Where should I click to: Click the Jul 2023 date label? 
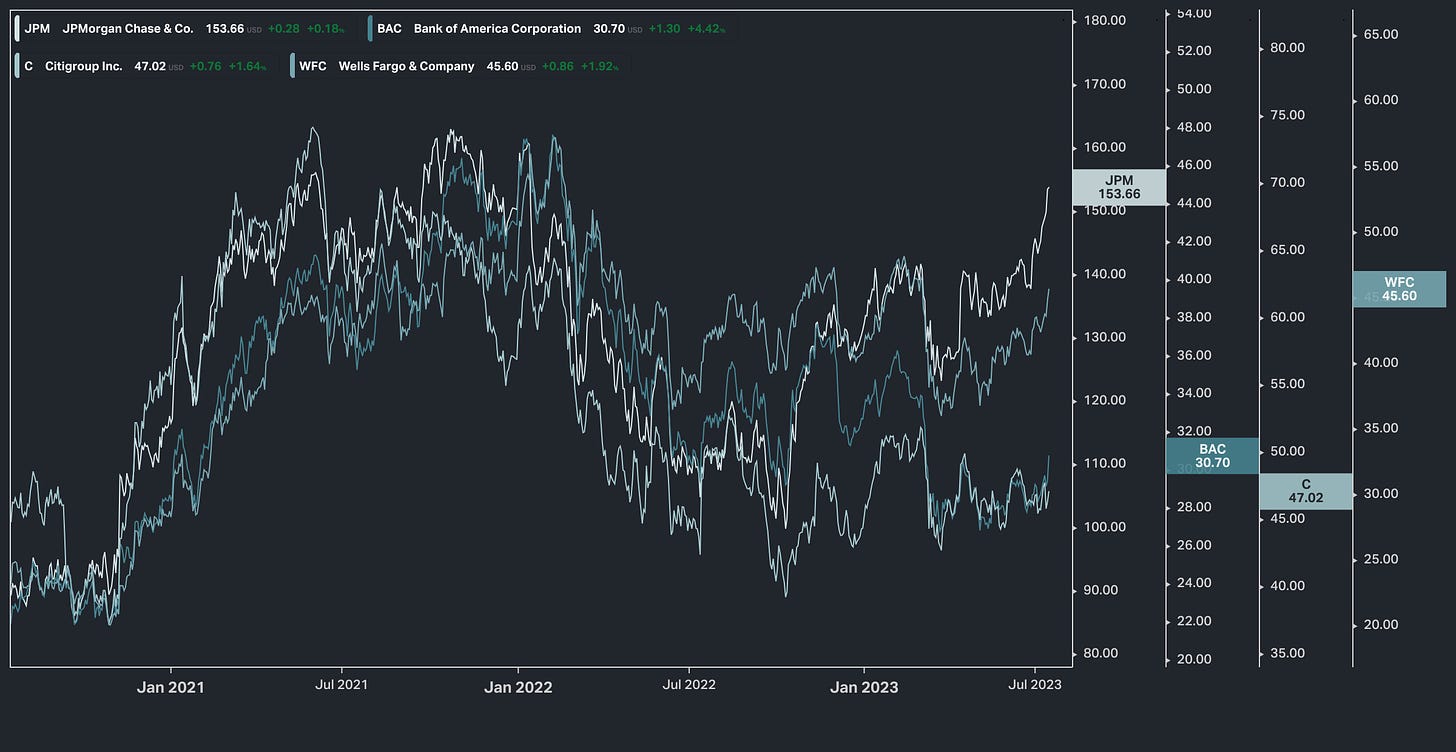1035,685
